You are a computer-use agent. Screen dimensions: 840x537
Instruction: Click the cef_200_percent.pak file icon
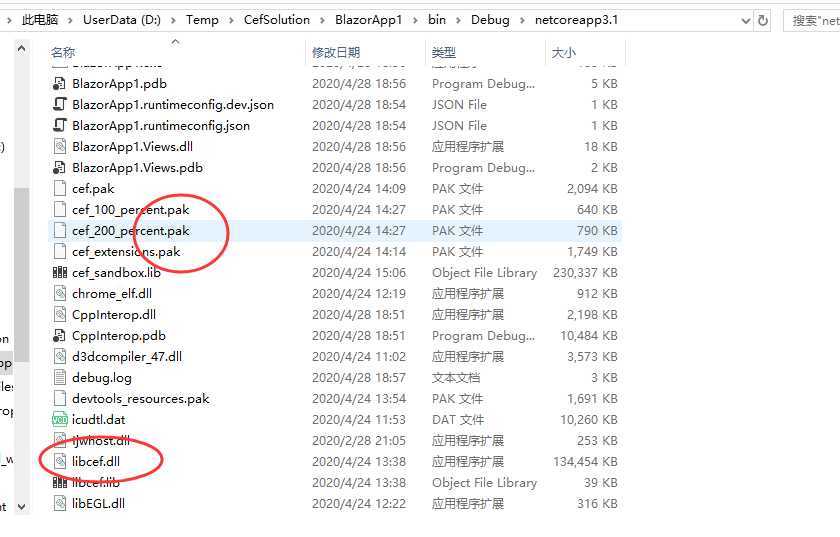pos(59,230)
